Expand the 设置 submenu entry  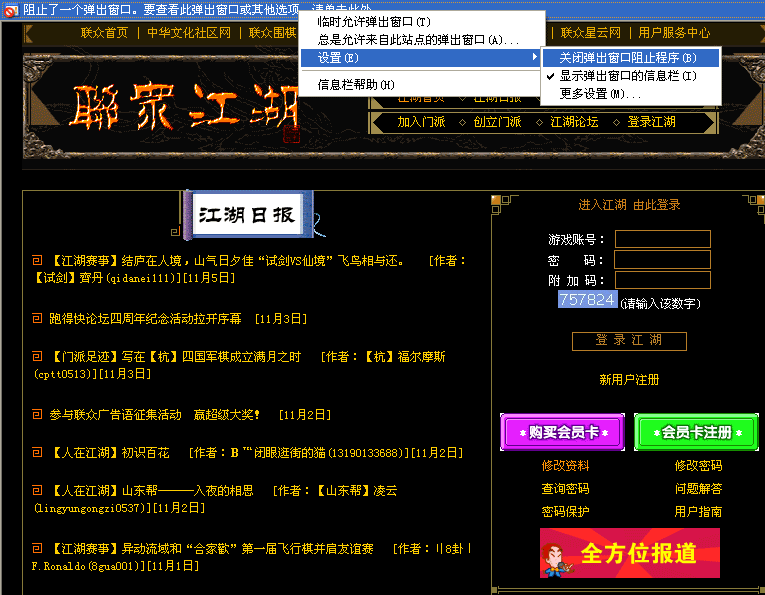point(420,58)
